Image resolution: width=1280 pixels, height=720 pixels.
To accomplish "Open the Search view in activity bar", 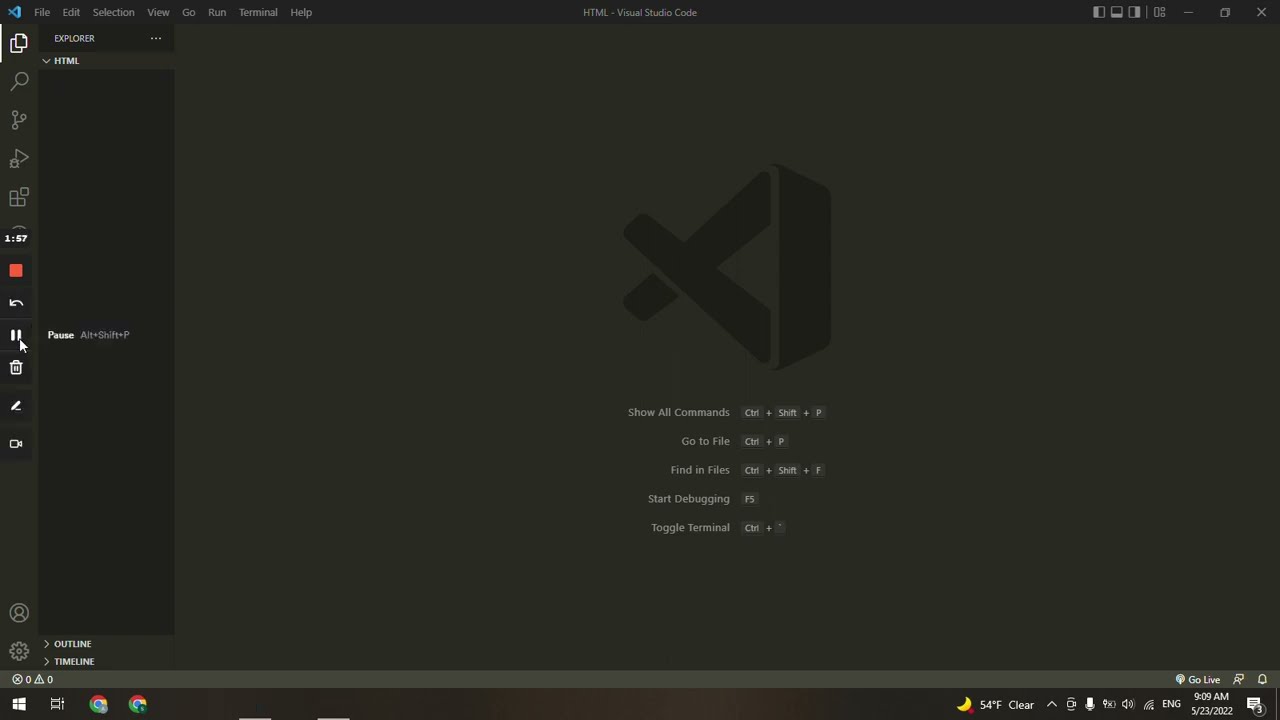I will click(x=19, y=81).
